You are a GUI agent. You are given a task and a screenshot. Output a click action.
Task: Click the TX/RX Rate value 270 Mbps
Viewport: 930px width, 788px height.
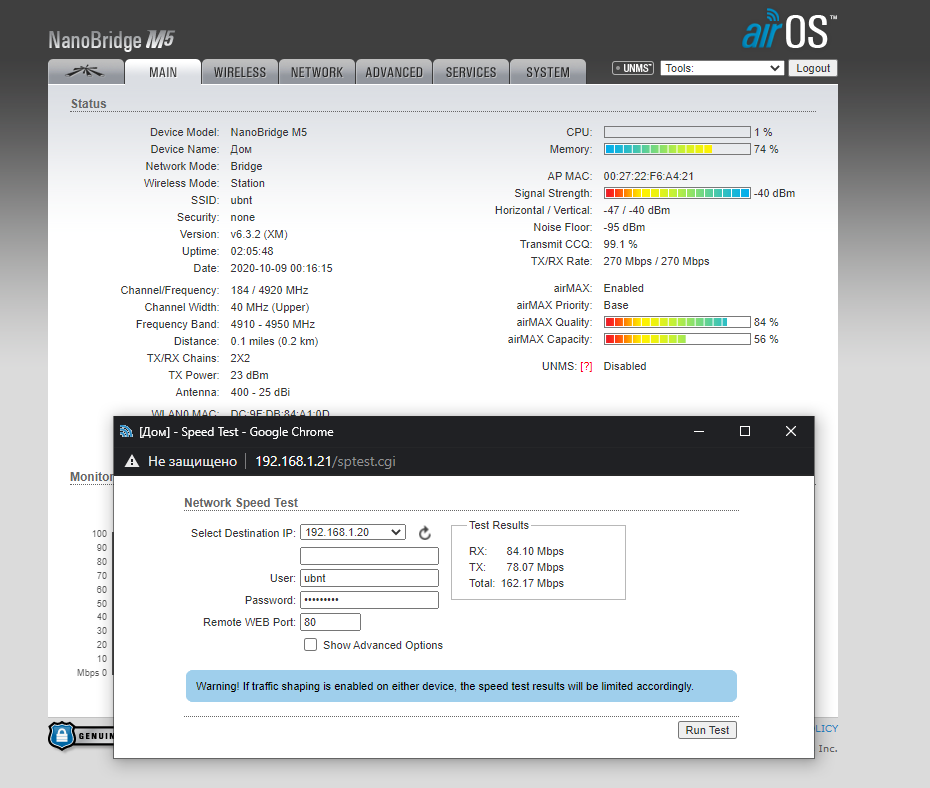(656, 261)
